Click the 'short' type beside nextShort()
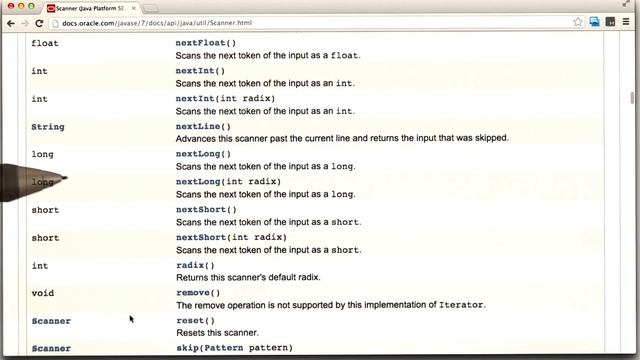Viewport: 640px width, 360px height. [45, 210]
